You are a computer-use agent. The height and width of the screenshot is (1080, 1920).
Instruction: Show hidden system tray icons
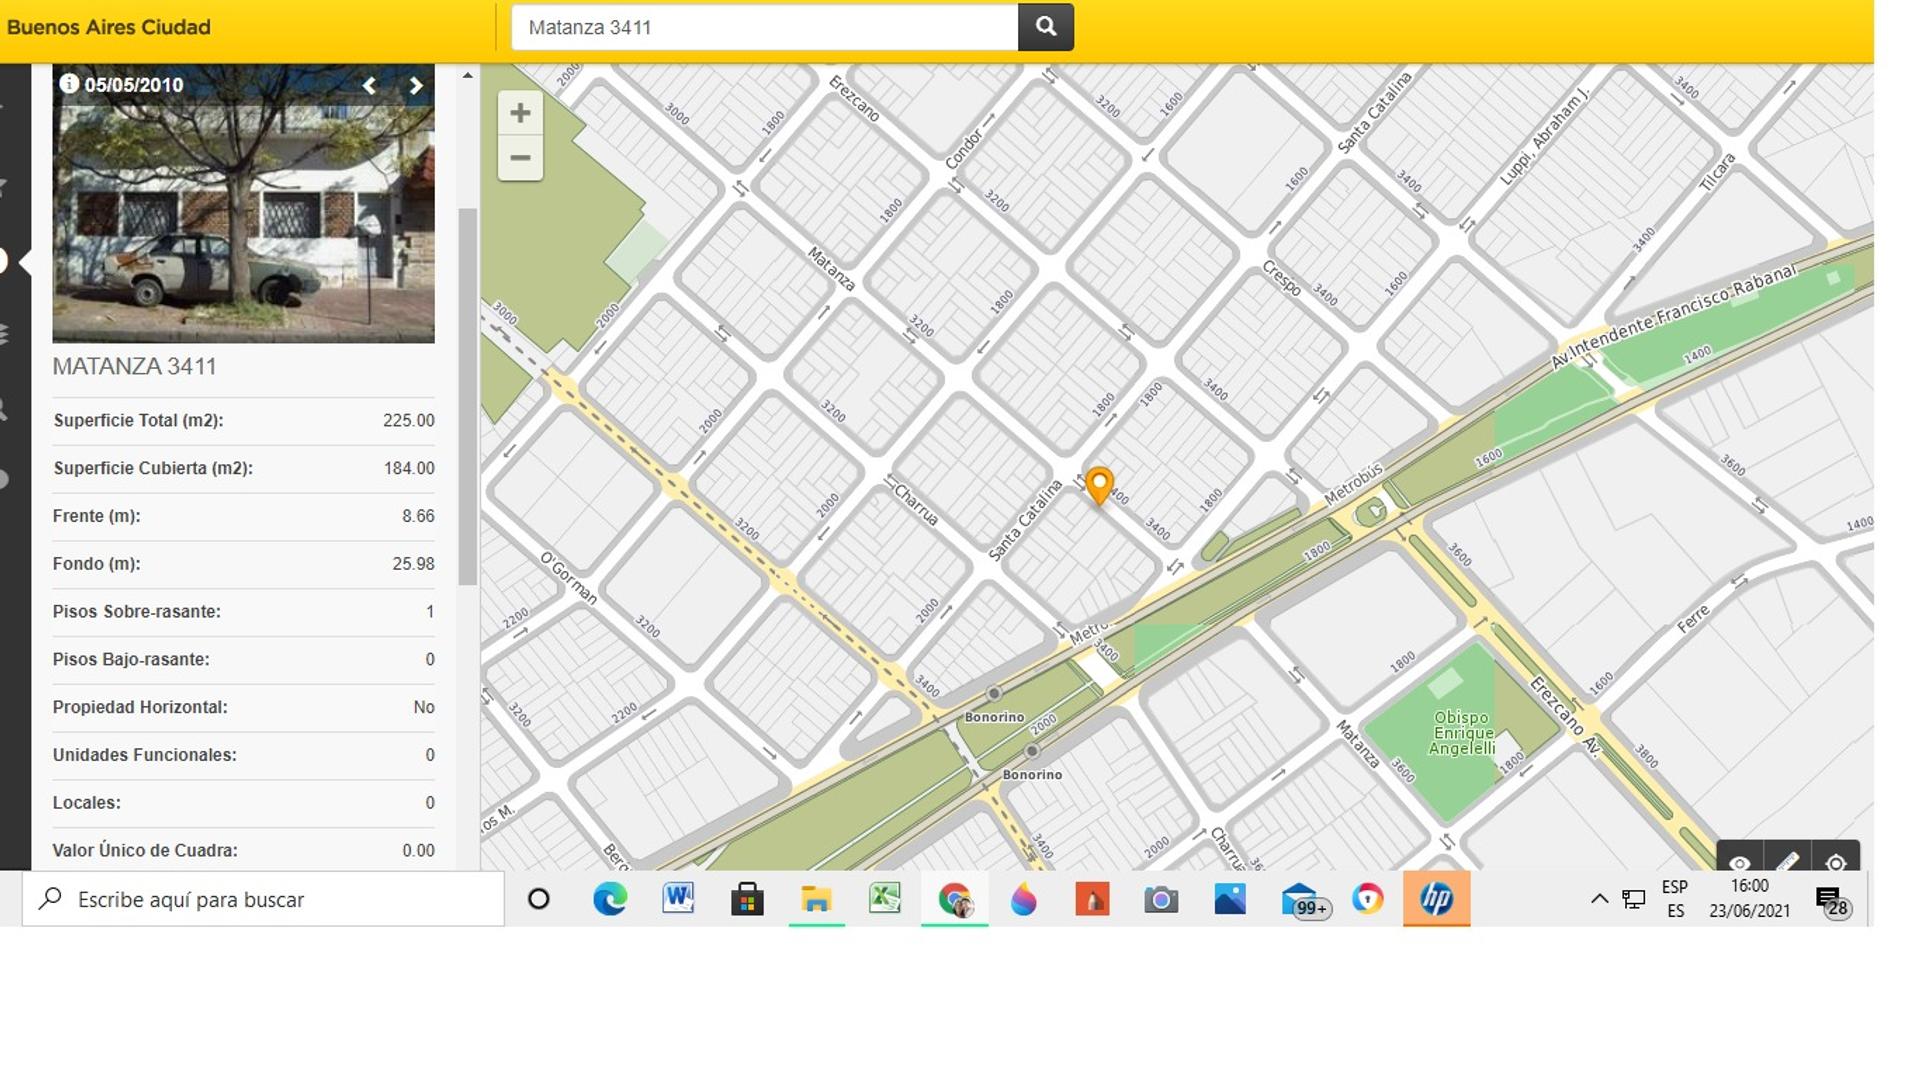pyautogui.click(x=1599, y=899)
